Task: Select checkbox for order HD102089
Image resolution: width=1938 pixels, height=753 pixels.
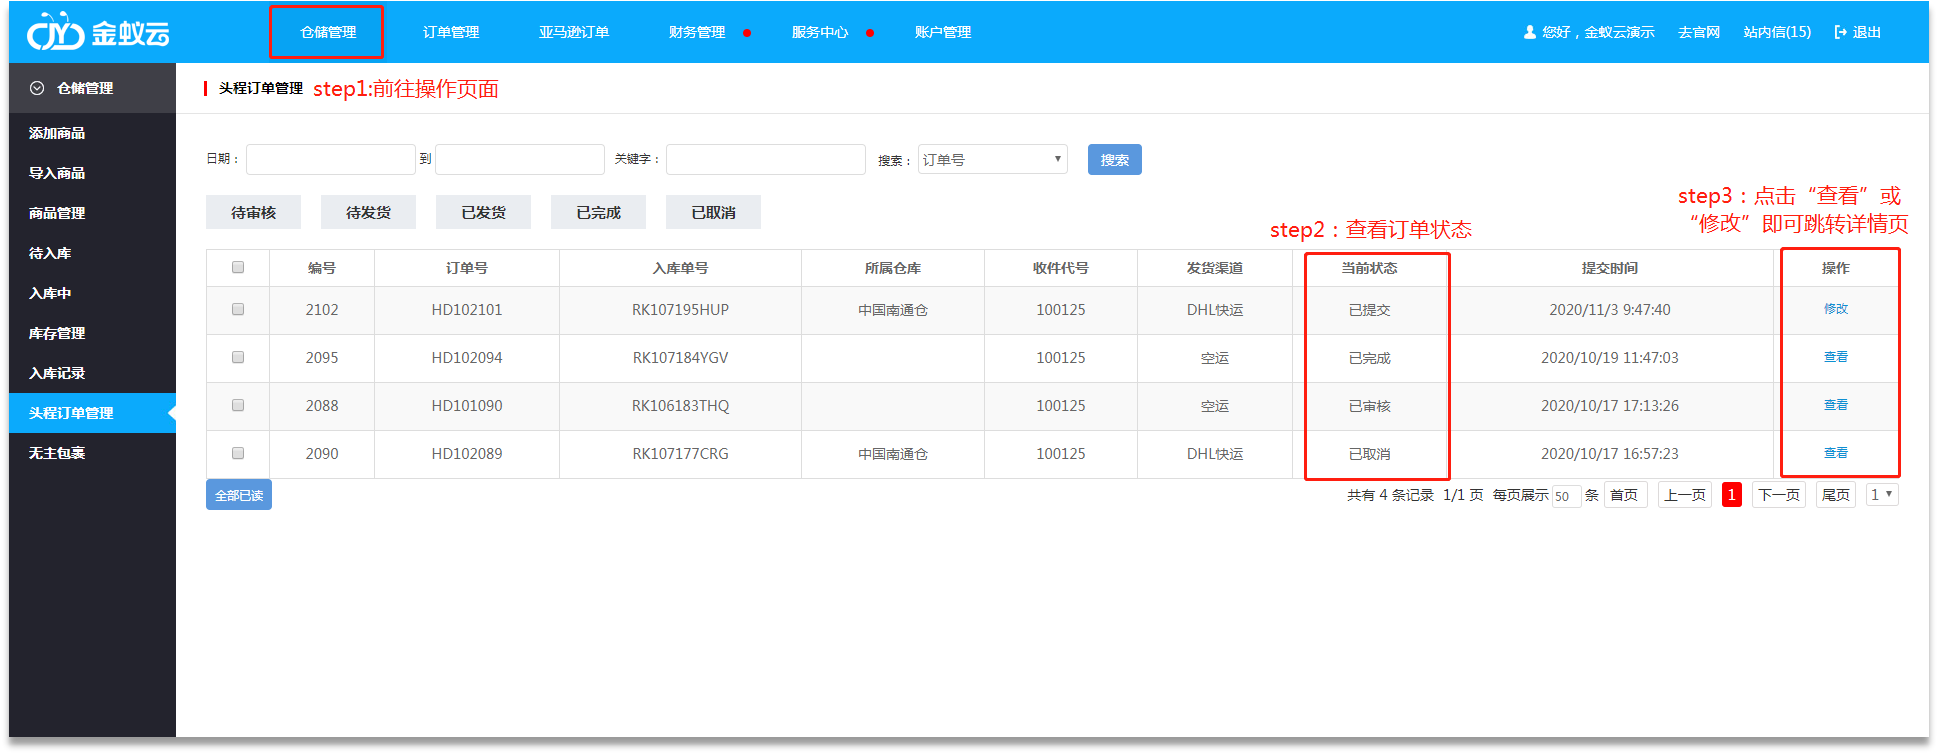Action: tap(238, 453)
